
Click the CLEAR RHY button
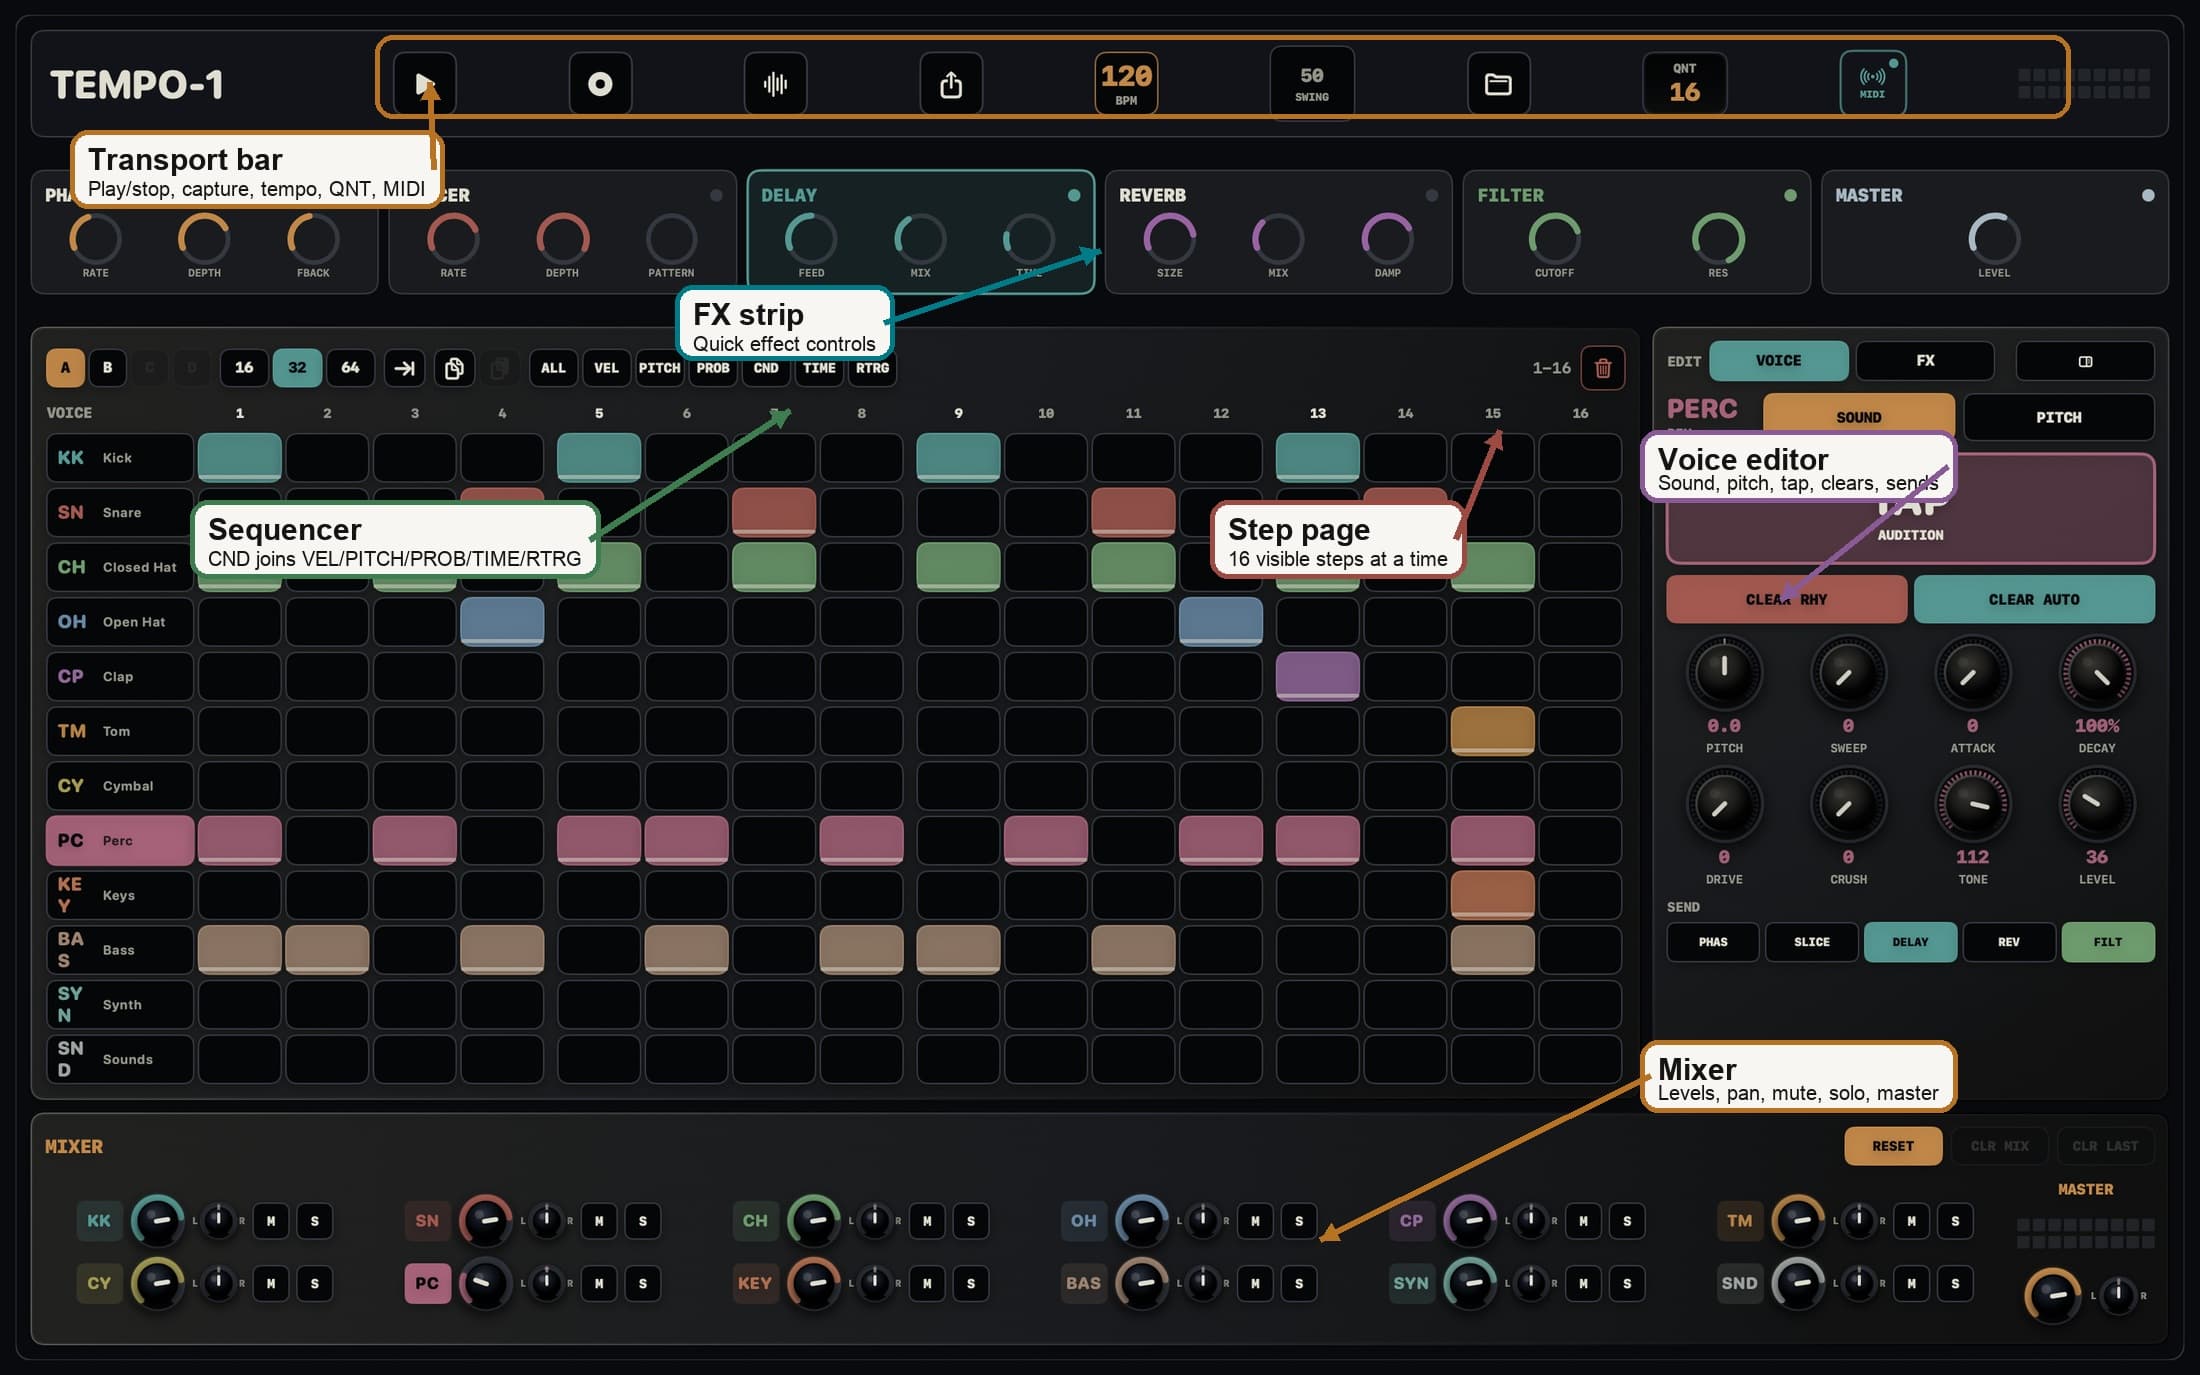(1786, 599)
